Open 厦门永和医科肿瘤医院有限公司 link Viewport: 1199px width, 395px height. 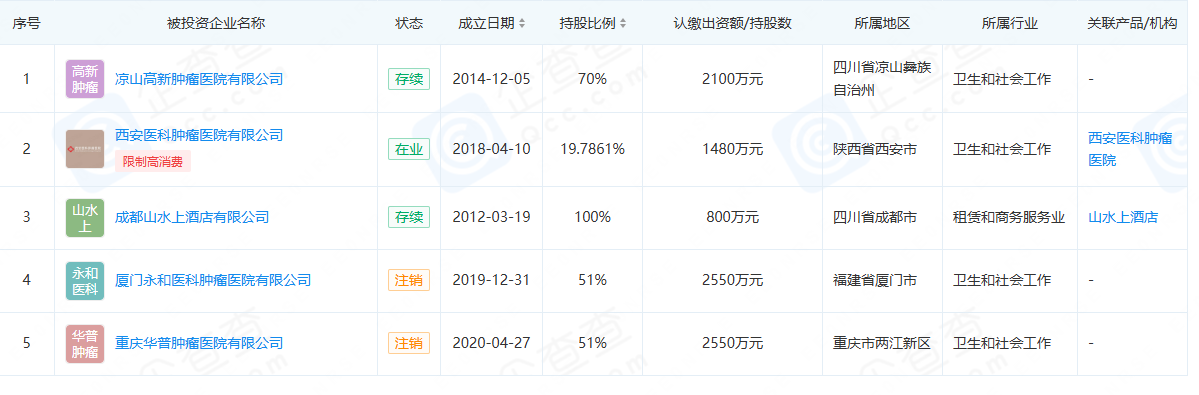(x=213, y=280)
